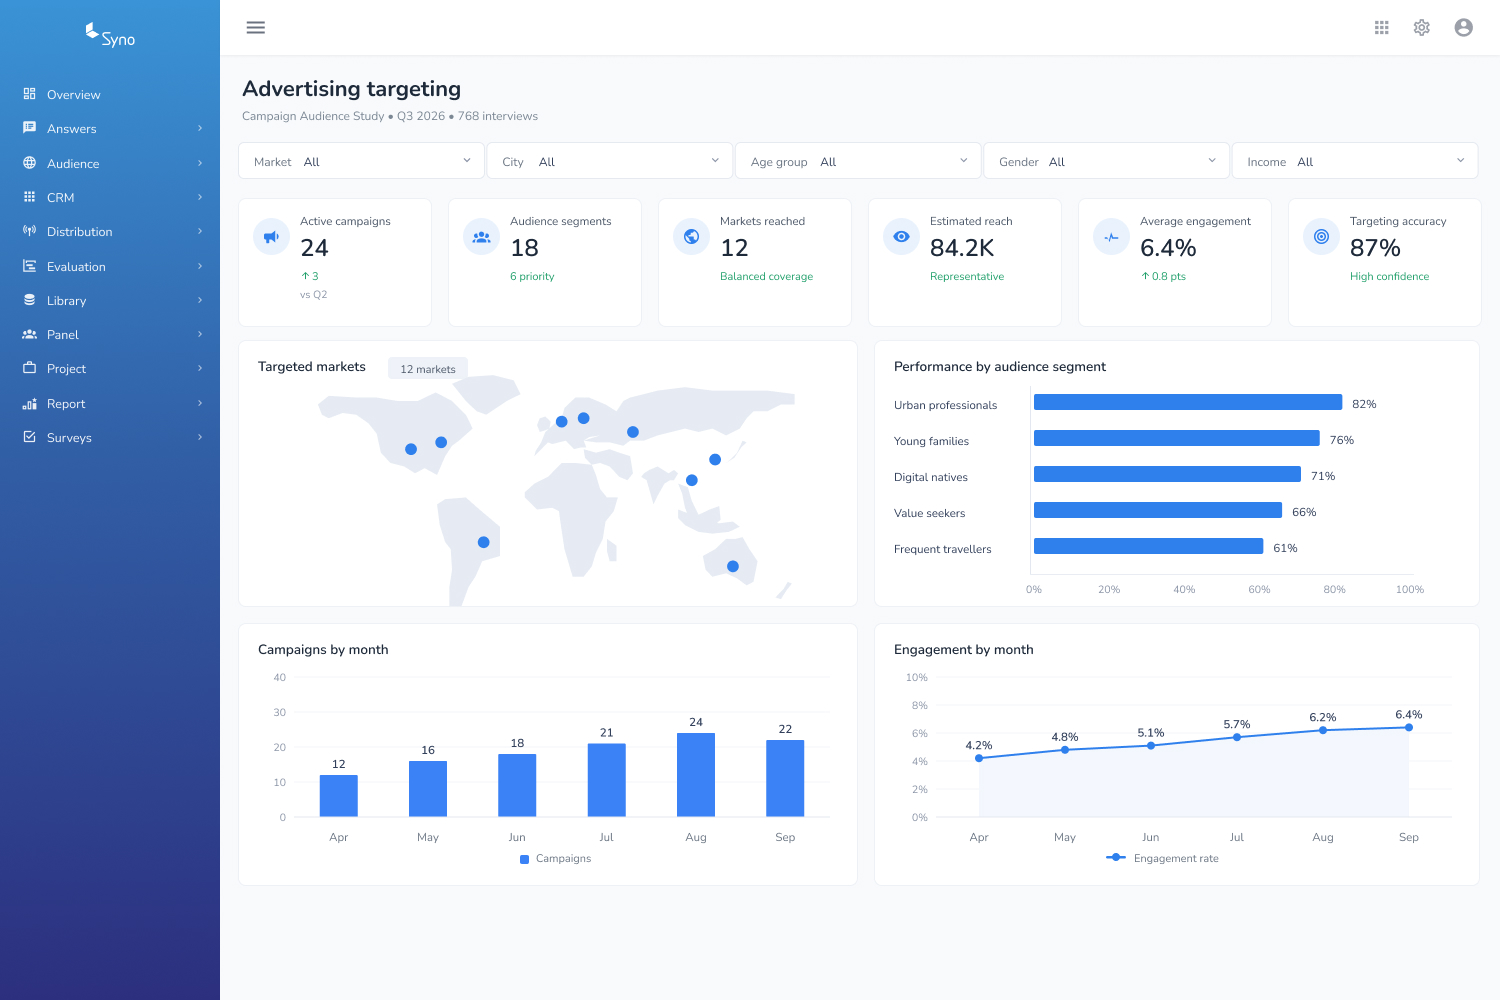
Task: Open the Audience menu item
Action: (x=110, y=163)
